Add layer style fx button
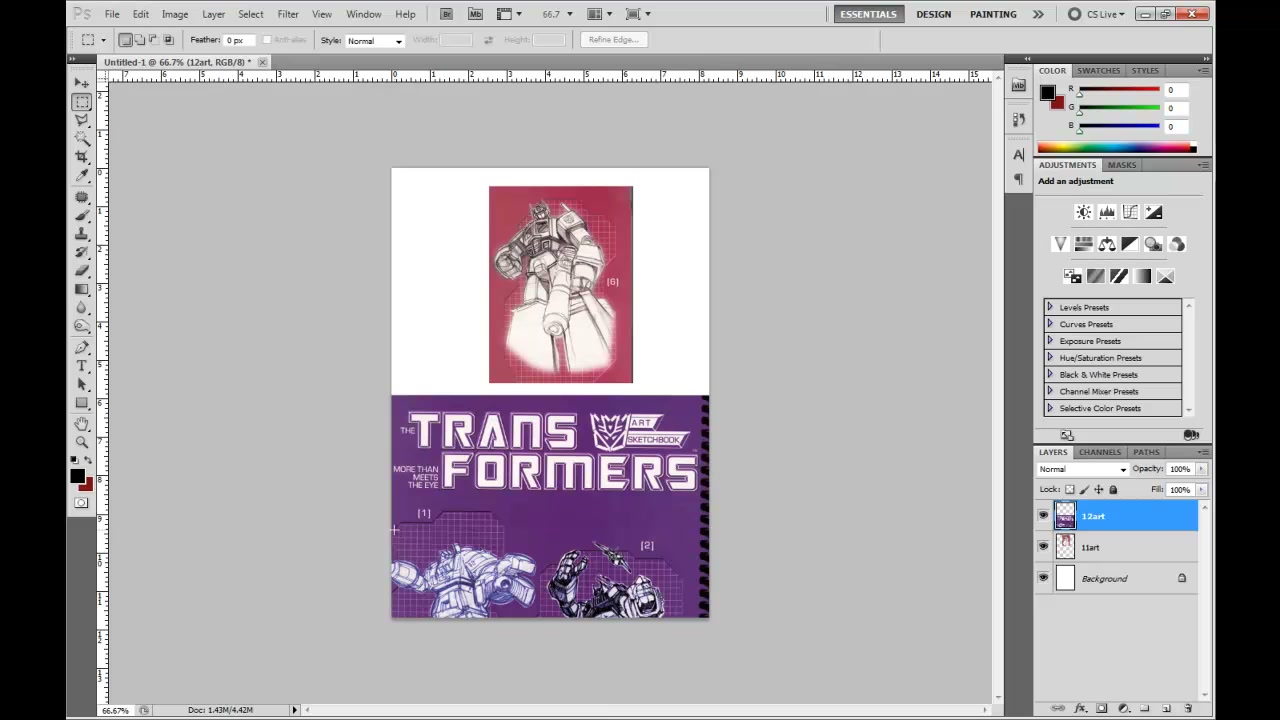 (x=1080, y=708)
